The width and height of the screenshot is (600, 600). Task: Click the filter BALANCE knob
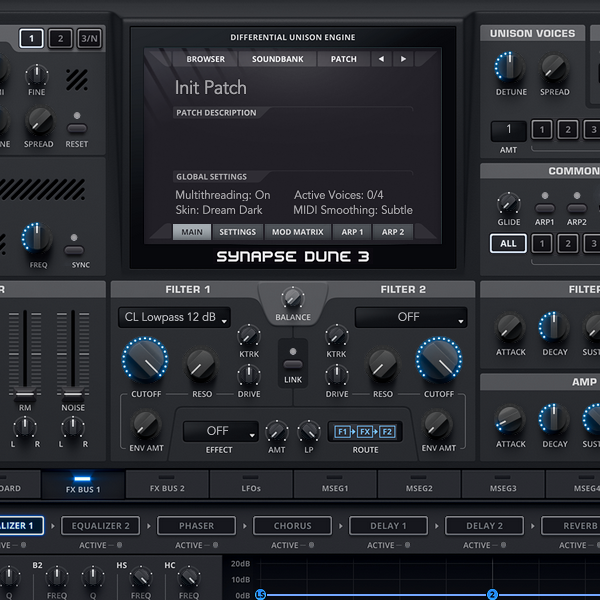point(293,298)
